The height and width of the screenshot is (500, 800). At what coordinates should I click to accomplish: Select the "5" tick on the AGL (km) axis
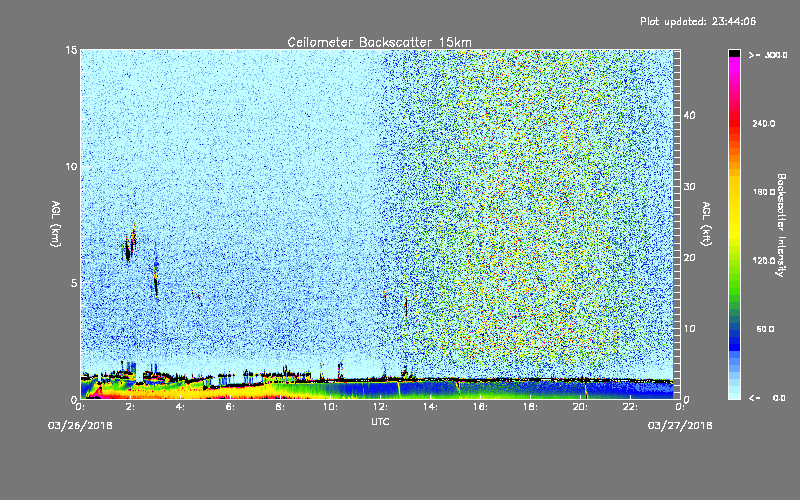click(x=74, y=283)
